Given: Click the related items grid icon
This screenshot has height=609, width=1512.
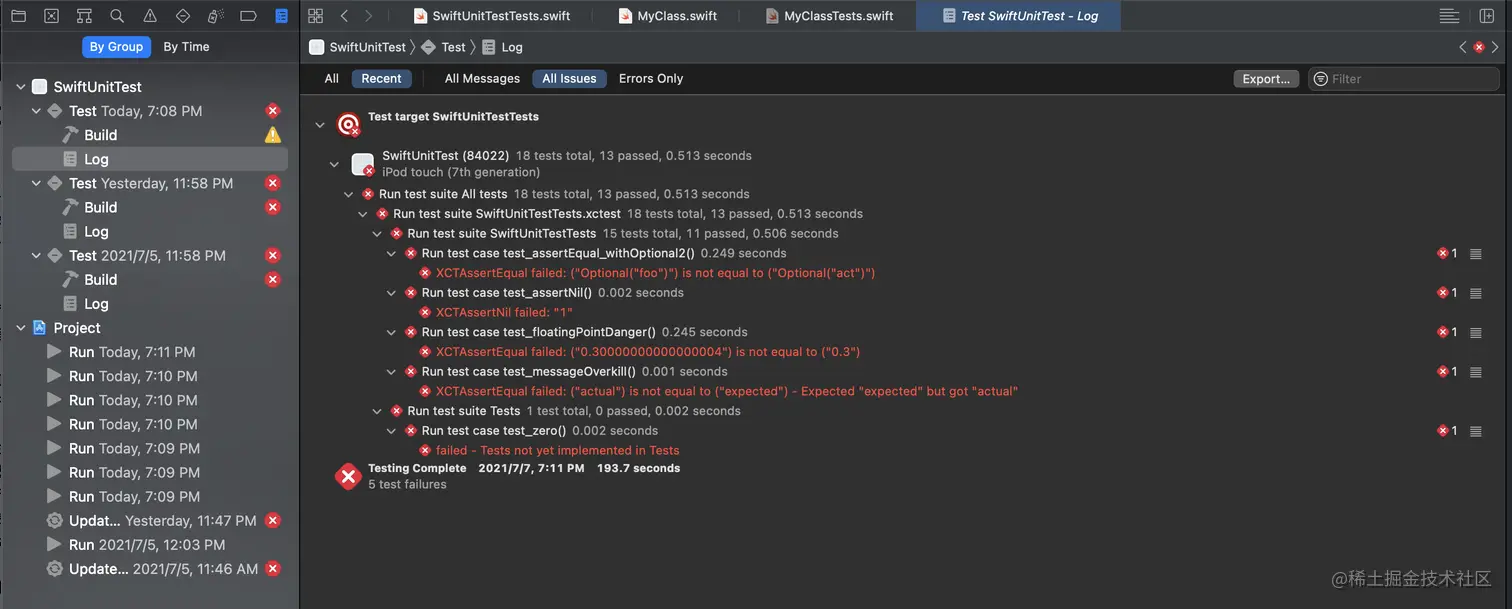Looking at the screenshot, I should point(316,16).
